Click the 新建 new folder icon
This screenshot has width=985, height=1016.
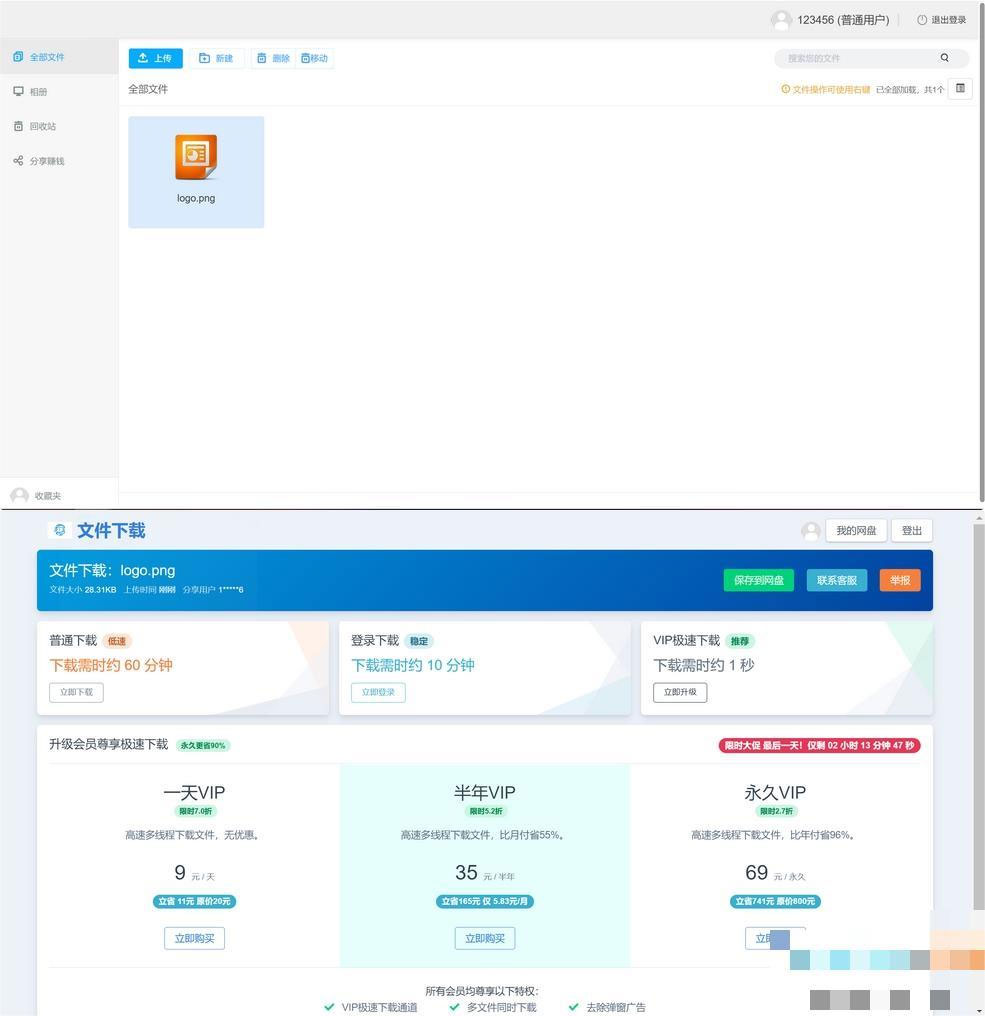[206, 57]
